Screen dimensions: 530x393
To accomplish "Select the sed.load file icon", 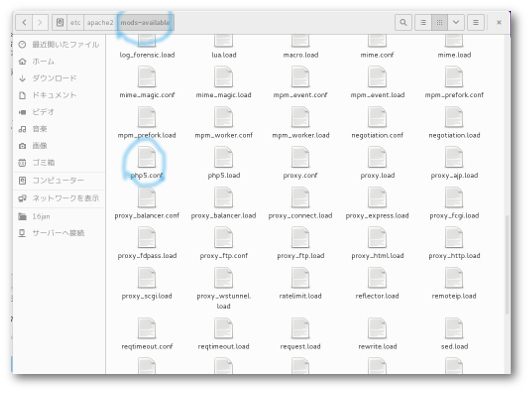I will click(x=454, y=328).
